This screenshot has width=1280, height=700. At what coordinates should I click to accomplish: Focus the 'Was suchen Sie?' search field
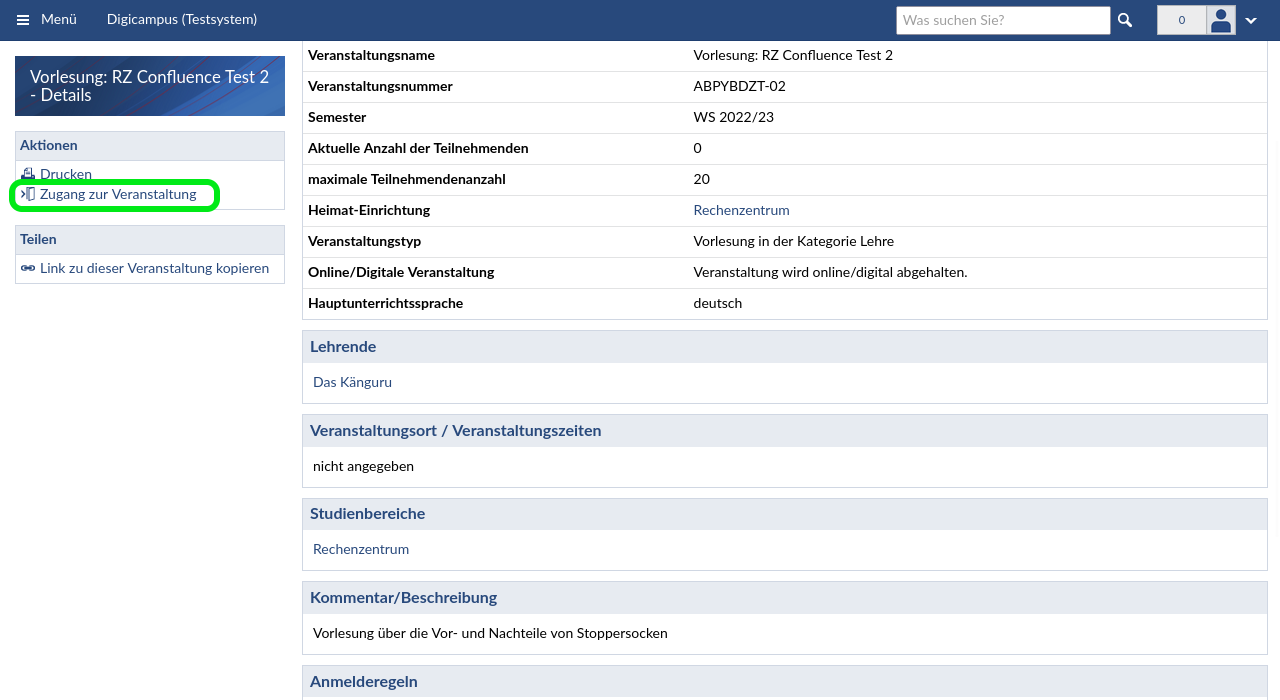point(1003,20)
